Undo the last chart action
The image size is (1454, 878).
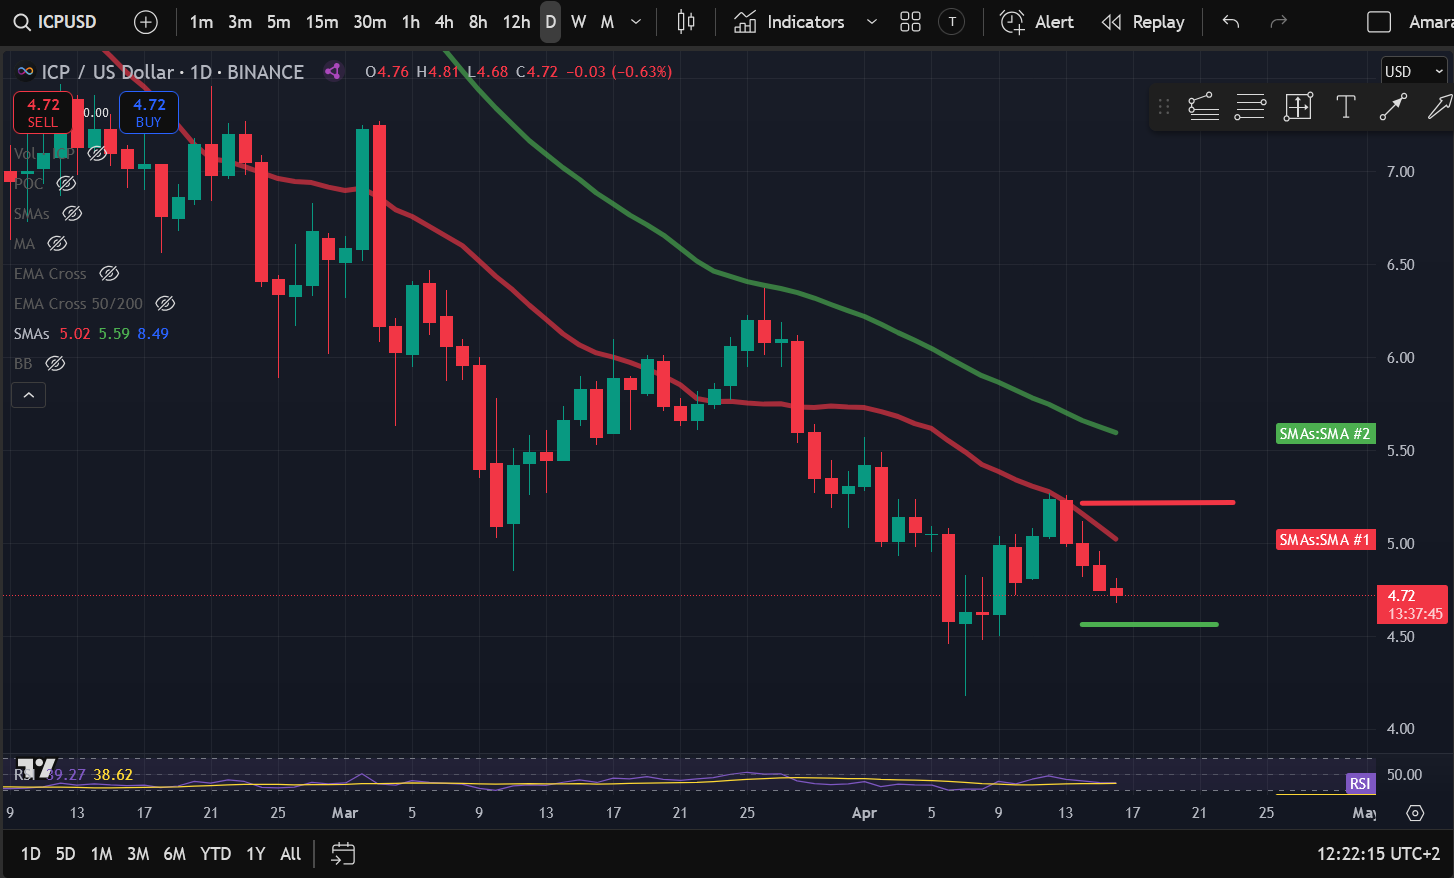click(1231, 22)
